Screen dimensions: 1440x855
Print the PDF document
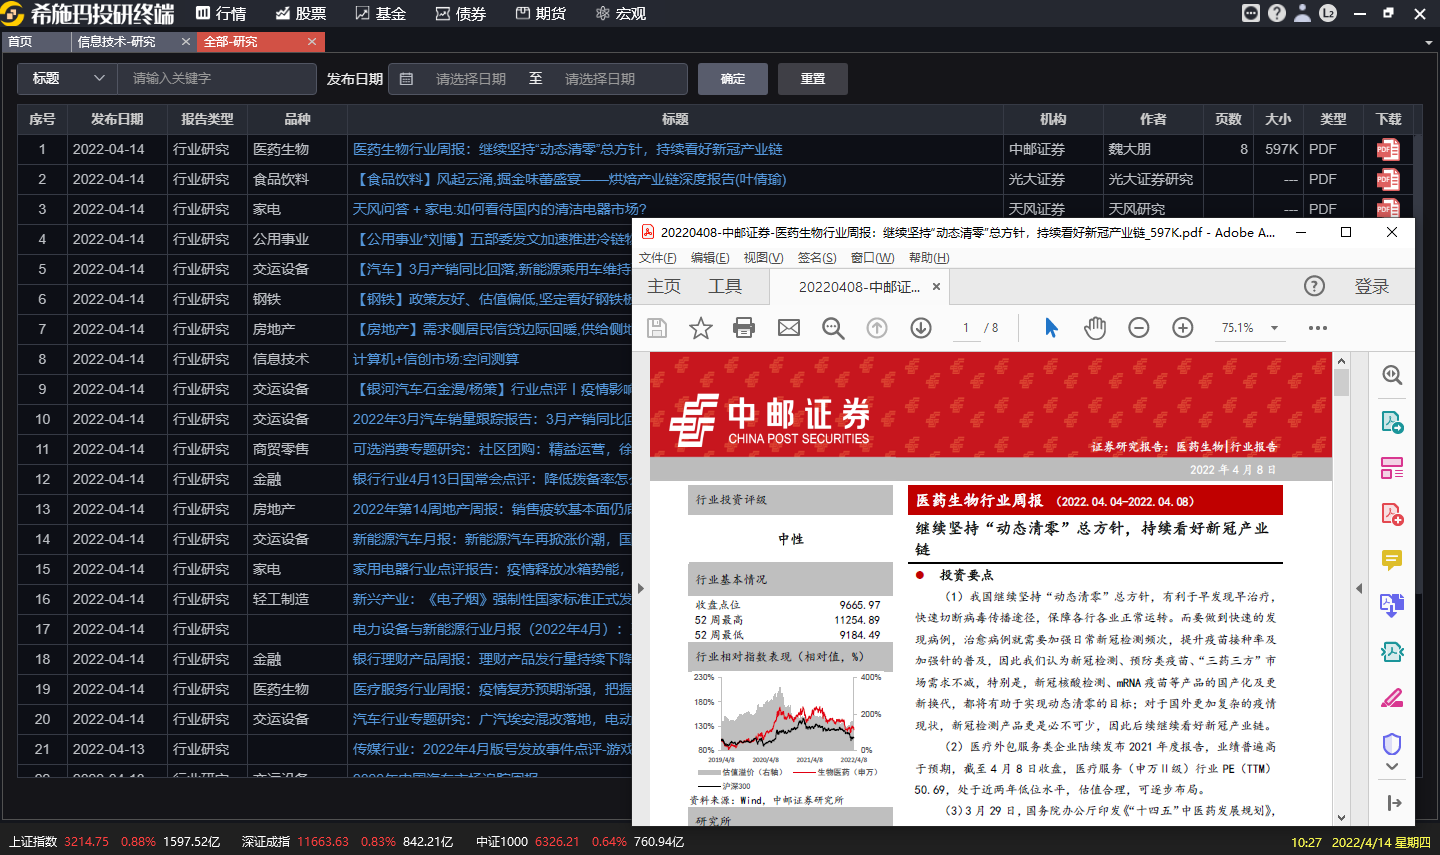click(744, 328)
